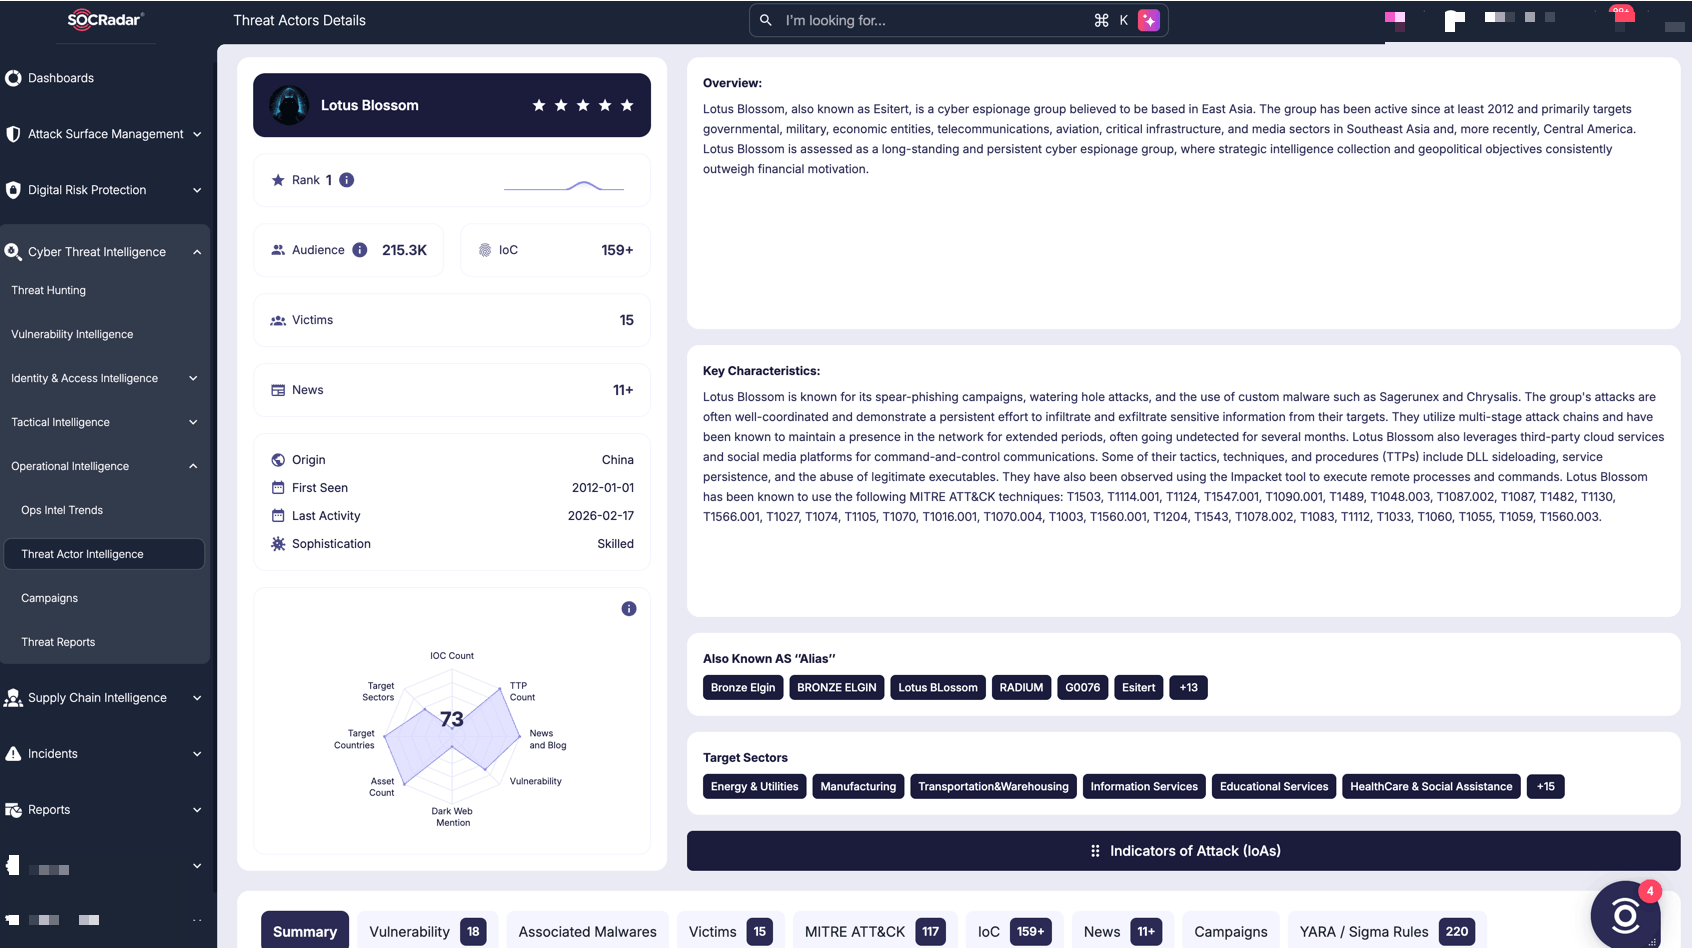Click the info icon above radar chart
The image size is (1692, 948).
coord(629,609)
